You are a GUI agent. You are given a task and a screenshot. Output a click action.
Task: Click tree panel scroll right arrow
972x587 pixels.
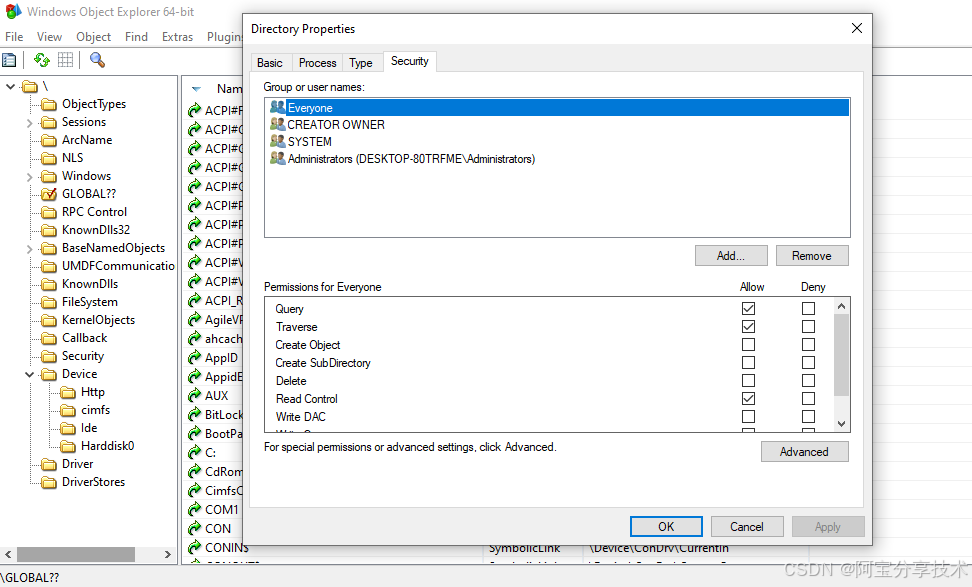click(167, 554)
